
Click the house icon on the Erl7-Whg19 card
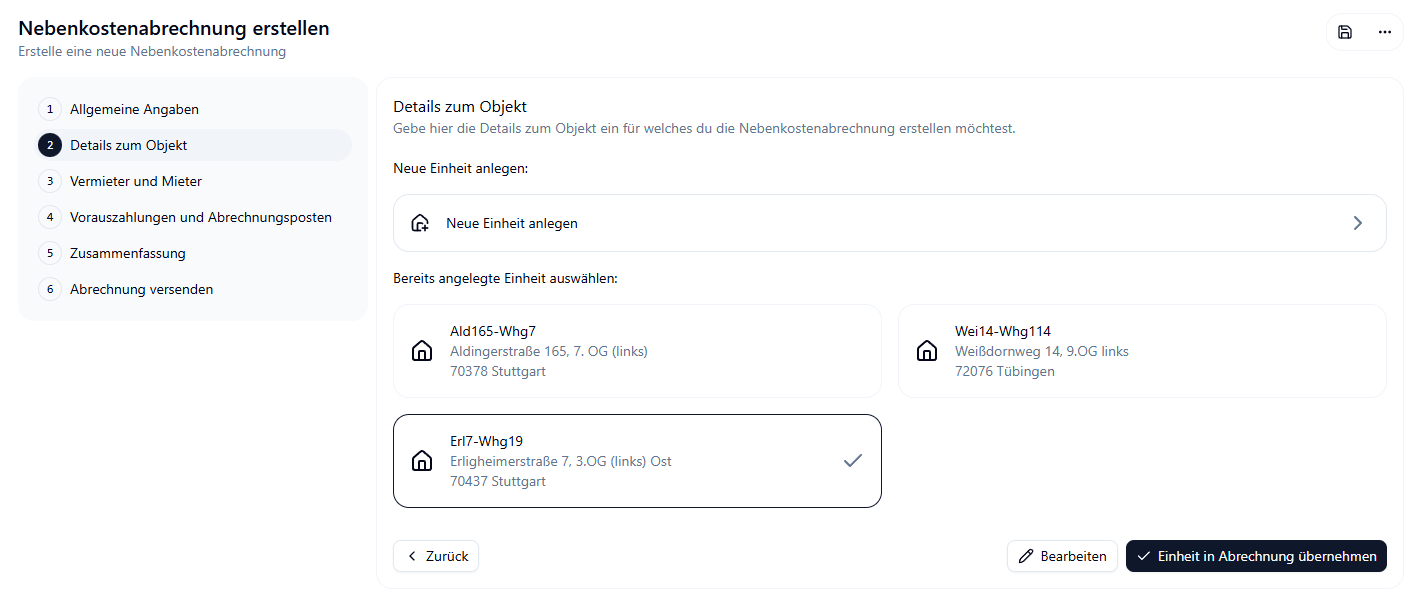[x=421, y=460]
